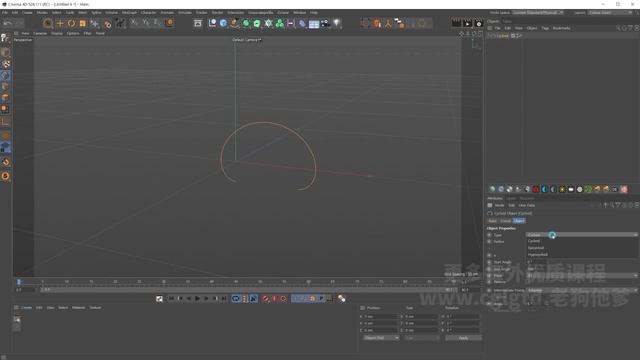
Task: Toggle the Z axis lock
Action: click(x=158, y=23)
